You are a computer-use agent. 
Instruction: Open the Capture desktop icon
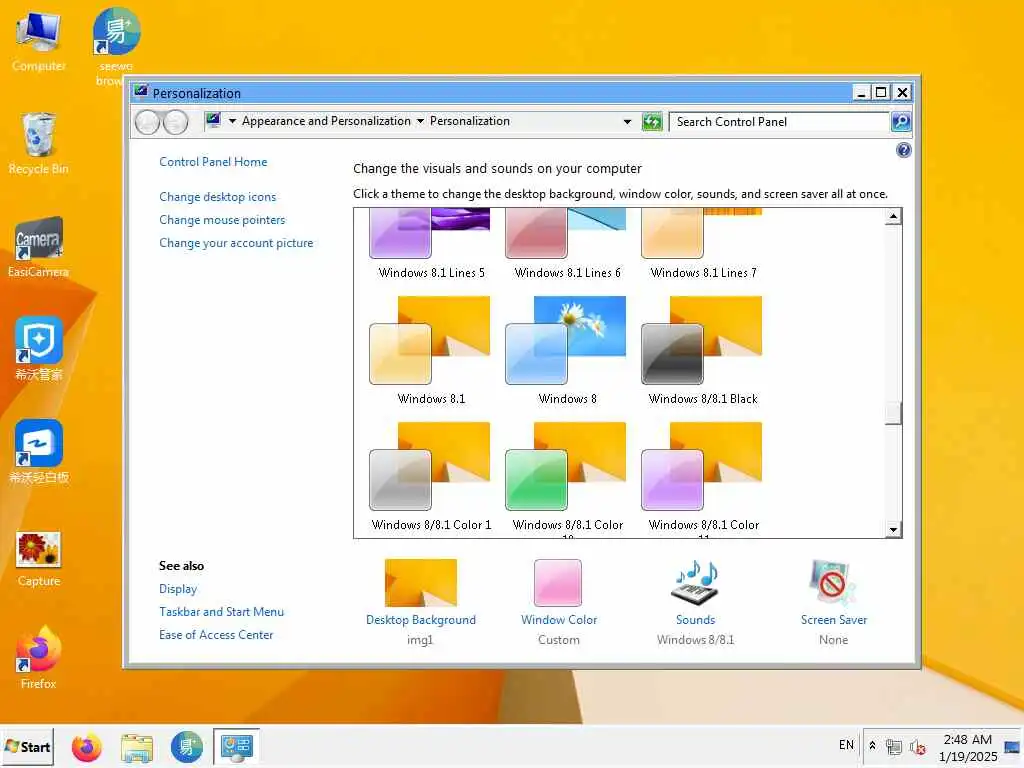pos(39,559)
